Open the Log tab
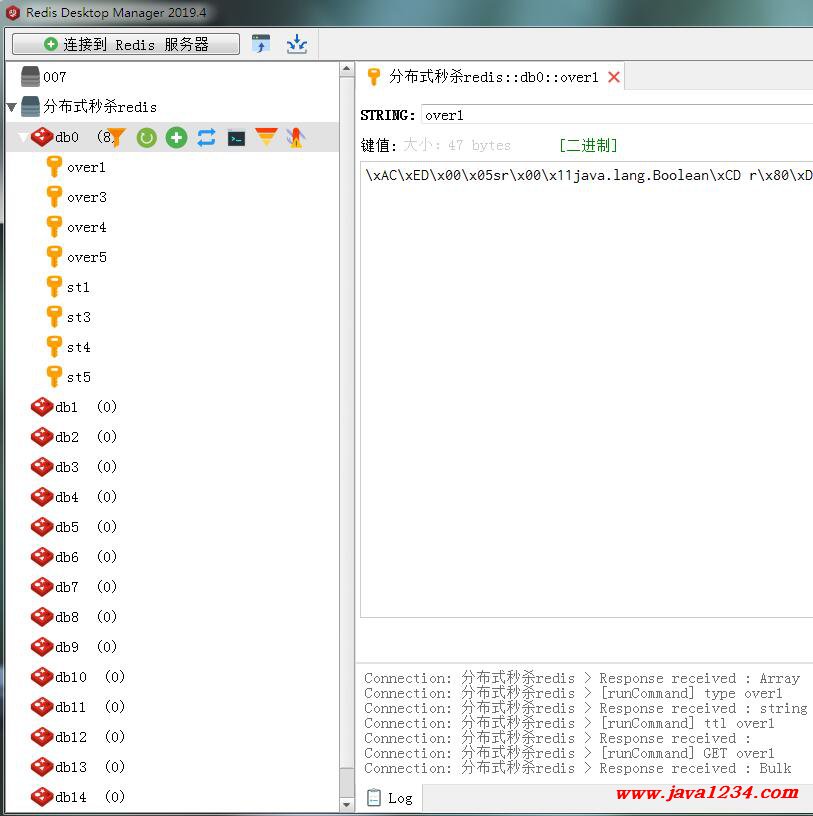This screenshot has width=813, height=816. (x=390, y=798)
